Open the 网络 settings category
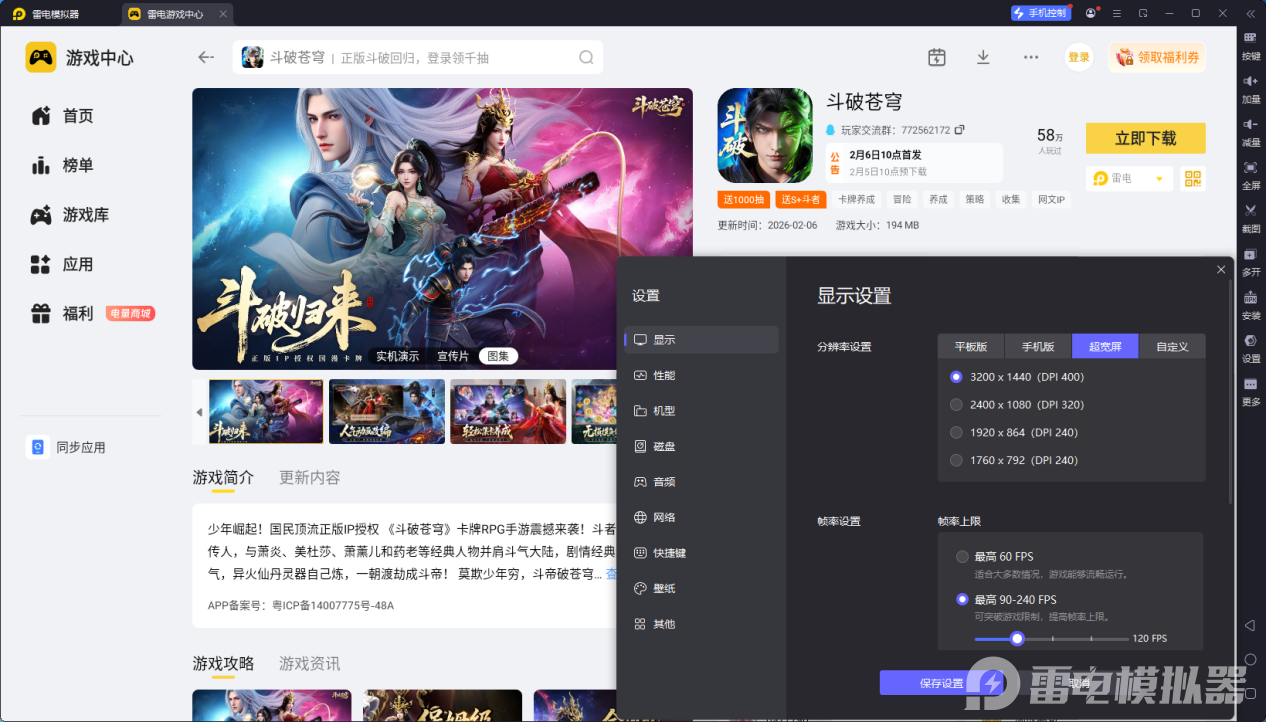 pos(701,517)
